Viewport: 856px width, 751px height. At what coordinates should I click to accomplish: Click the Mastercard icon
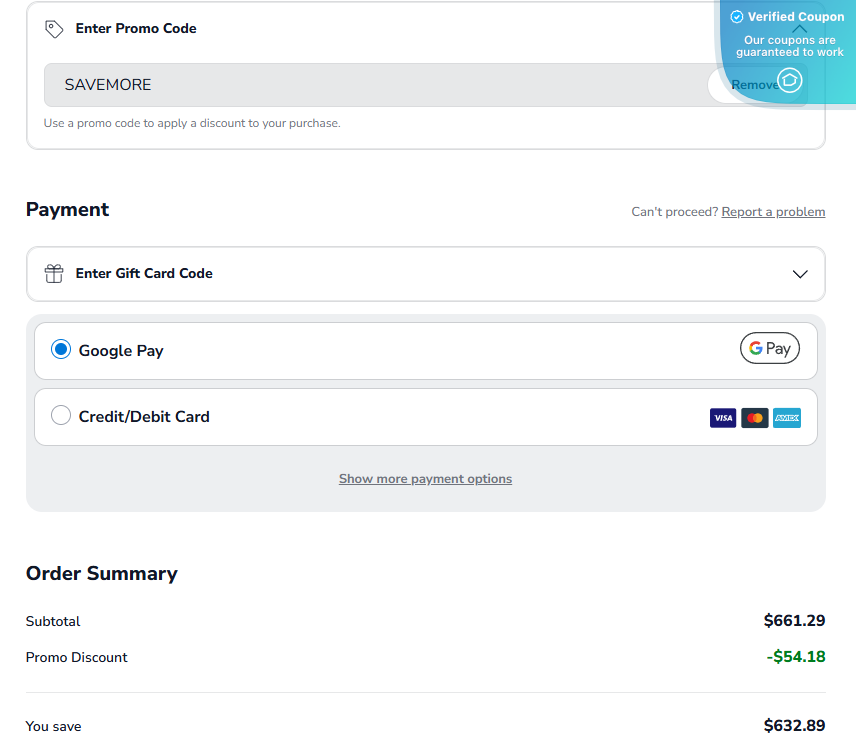point(754,417)
